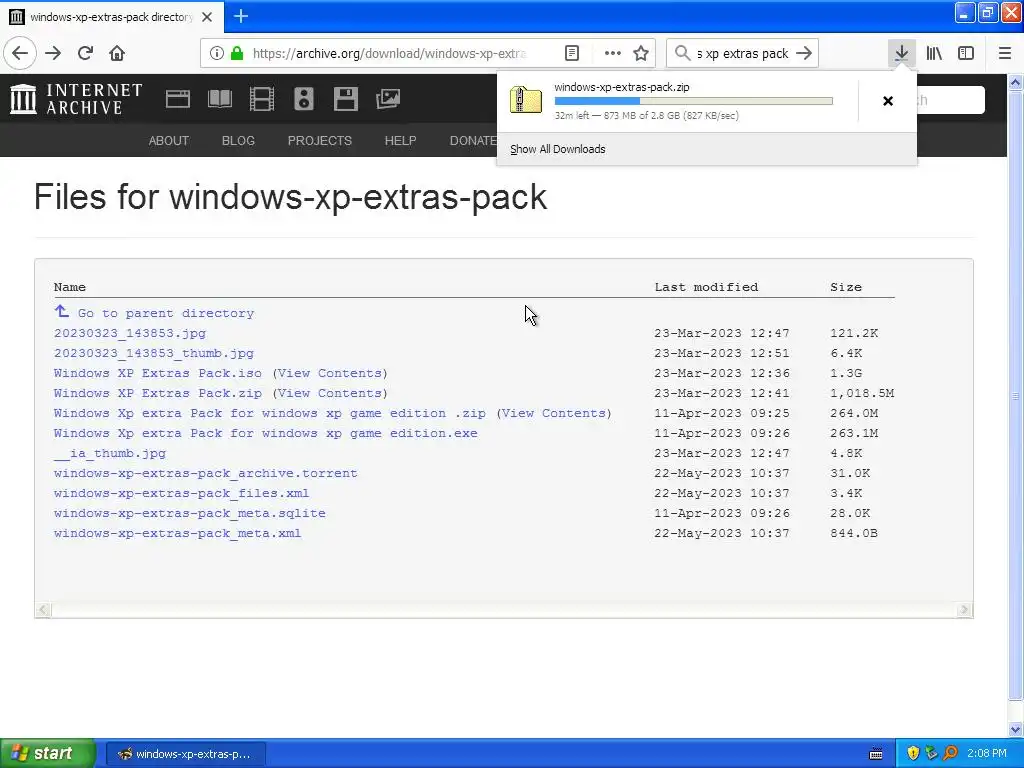The height and width of the screenshot is (768, 1024).
Task: Toggle reader view in address bar
Action: (x=571, y=53)
